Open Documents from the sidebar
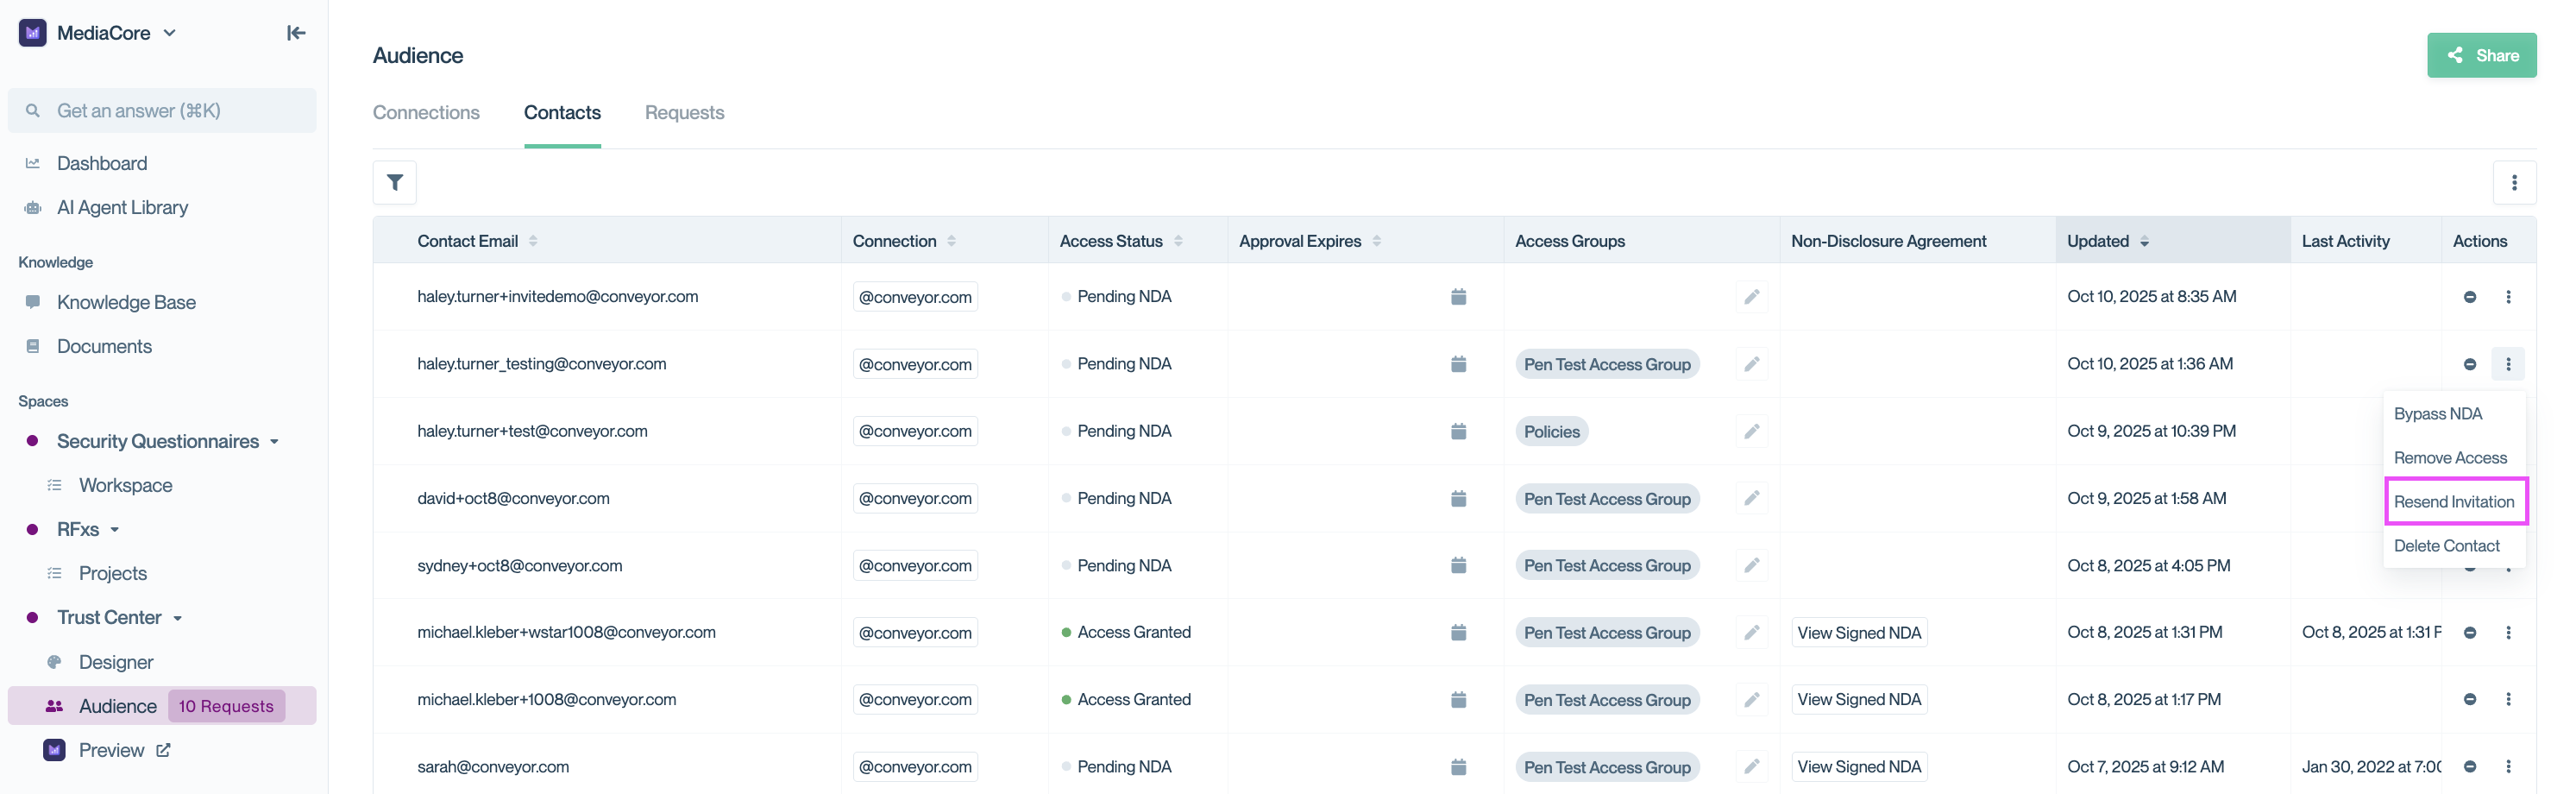The image size is (2576, 794). pos(104,346)
